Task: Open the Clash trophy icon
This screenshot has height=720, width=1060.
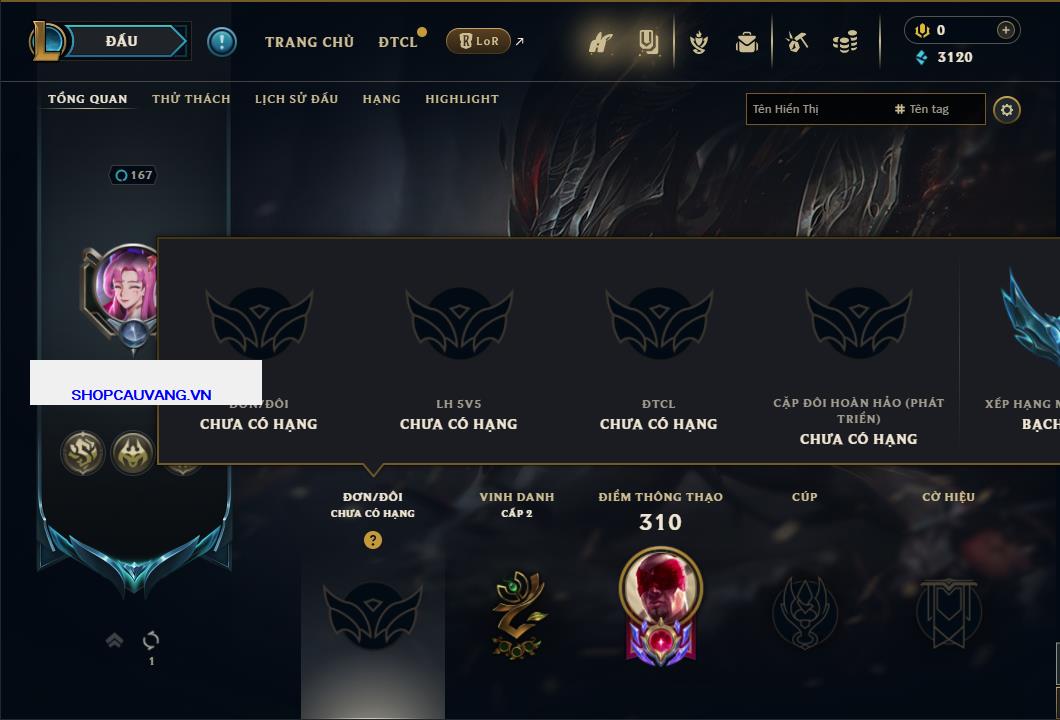Action: 698,43
